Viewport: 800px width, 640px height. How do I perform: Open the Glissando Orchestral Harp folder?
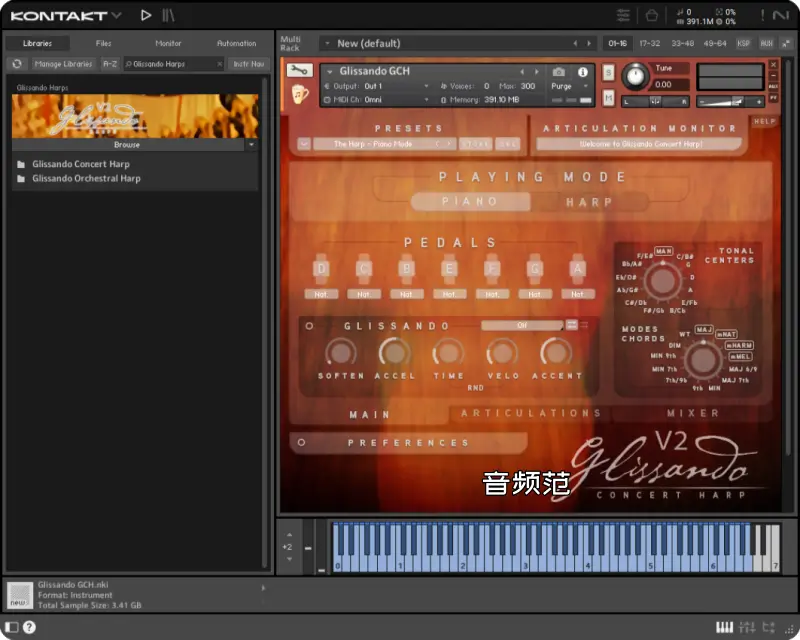[86, 178]
